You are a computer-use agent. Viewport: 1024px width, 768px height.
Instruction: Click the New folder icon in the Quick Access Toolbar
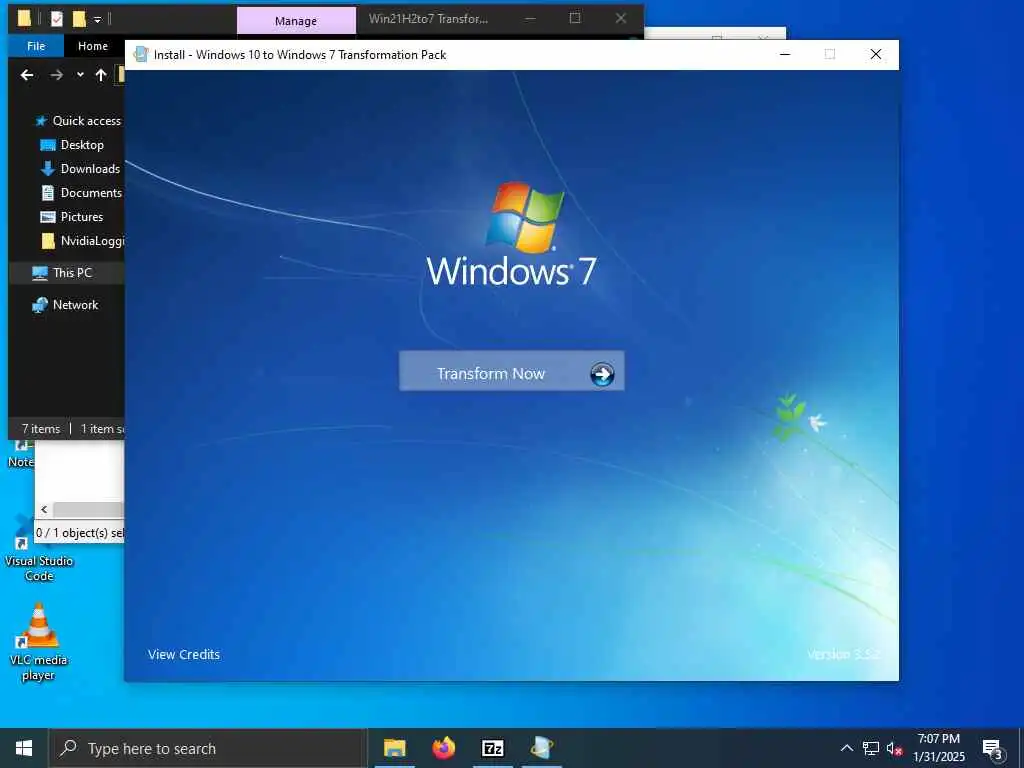79,19
